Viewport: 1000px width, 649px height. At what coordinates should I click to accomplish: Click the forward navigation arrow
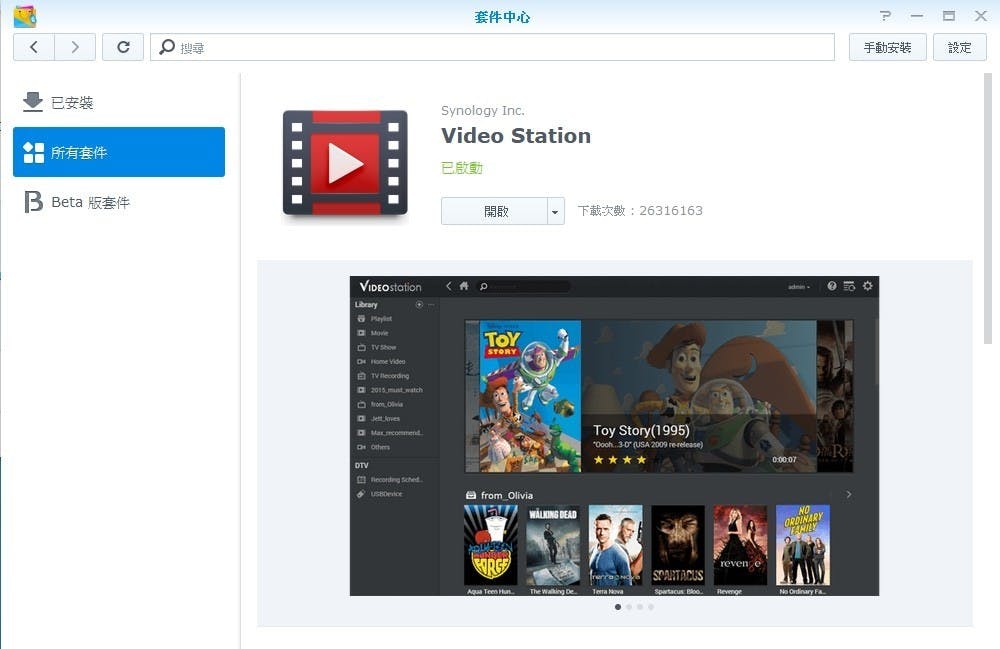[x=75, y=47]
